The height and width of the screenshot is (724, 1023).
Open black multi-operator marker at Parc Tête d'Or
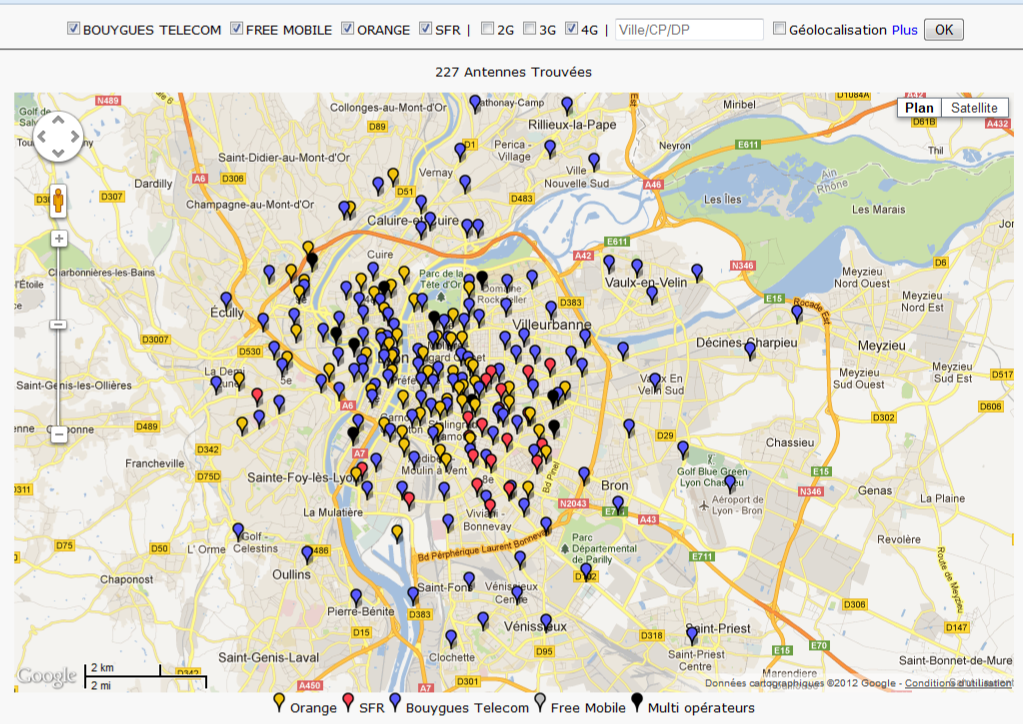(482, 279)
